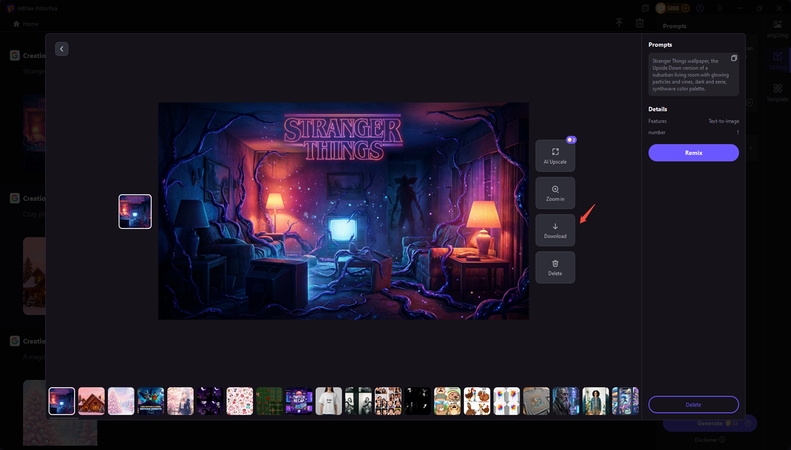This screenshot has height=450, width=791.
Task: Click the export upload arrow in the background toolbar
Action: 619,23
